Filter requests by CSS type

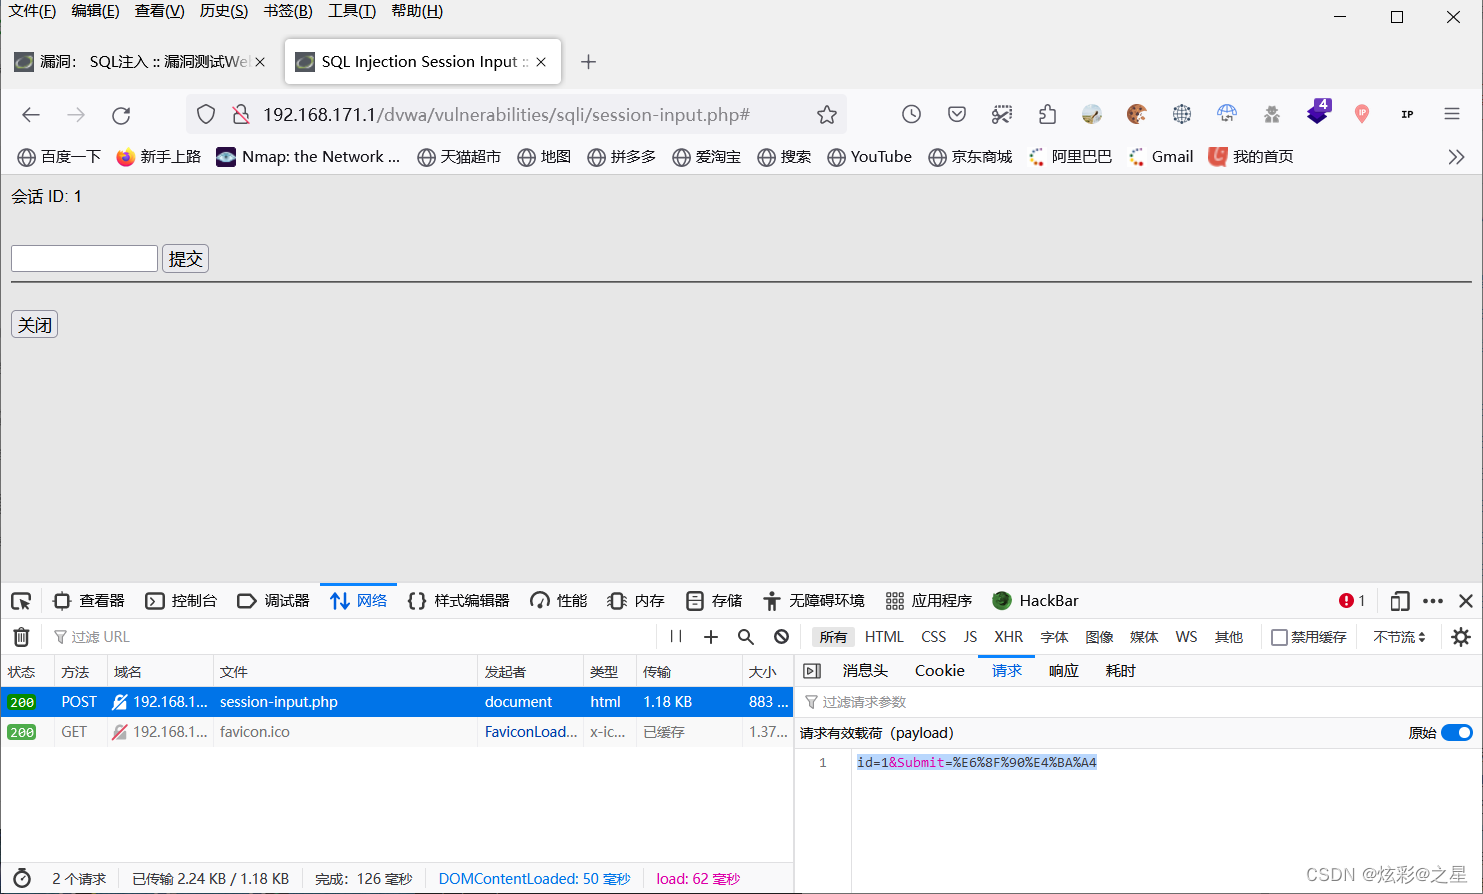933,637
